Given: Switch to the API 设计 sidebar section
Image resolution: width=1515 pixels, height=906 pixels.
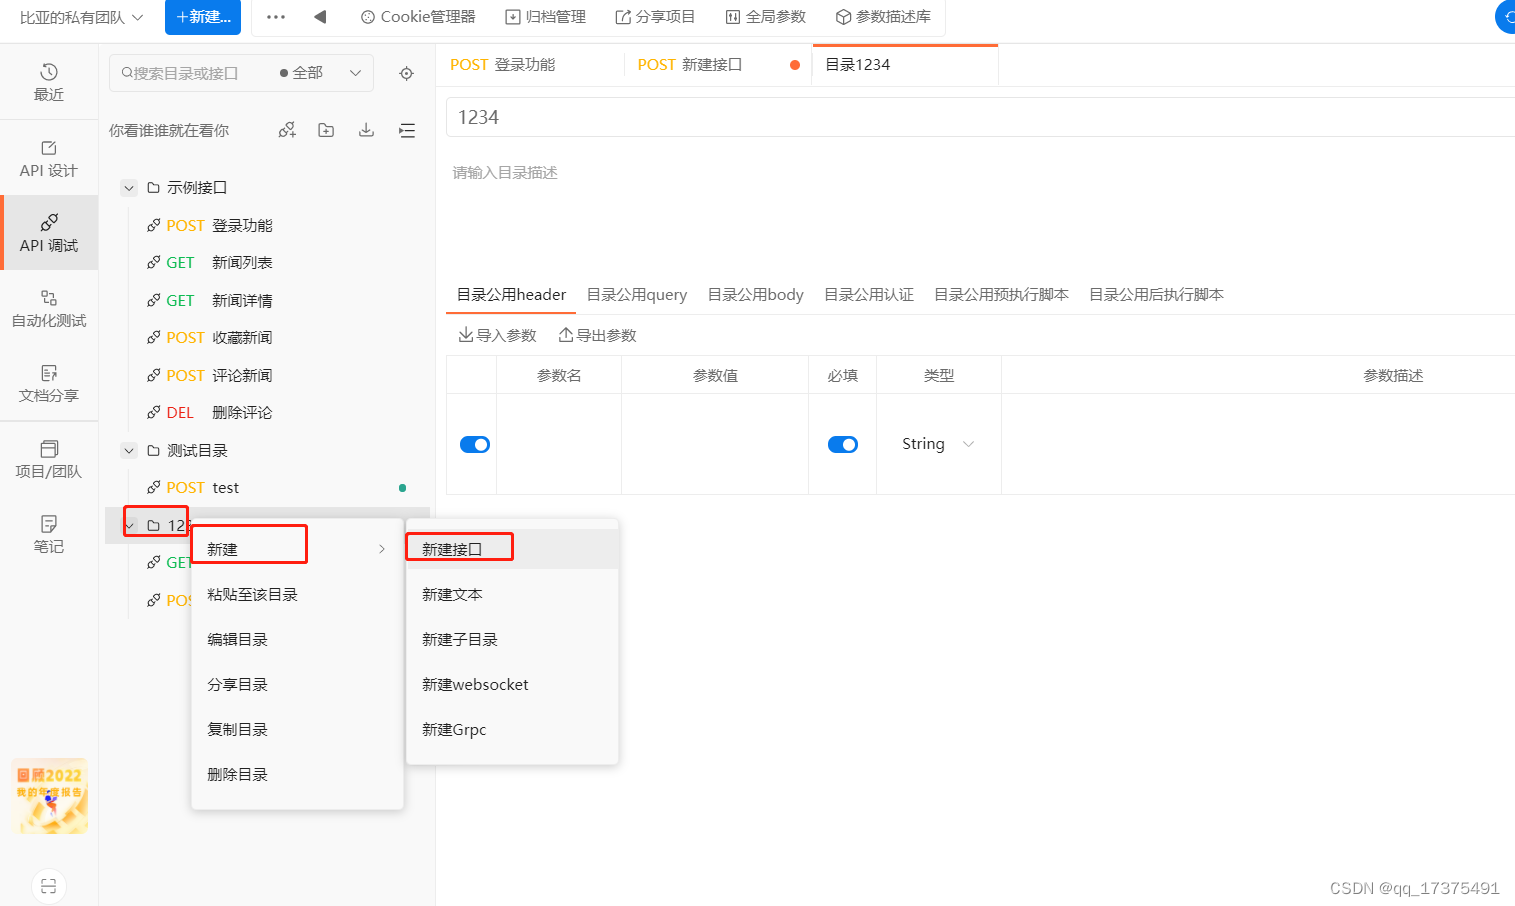Looking at the screenshot, I should (48, 156).
